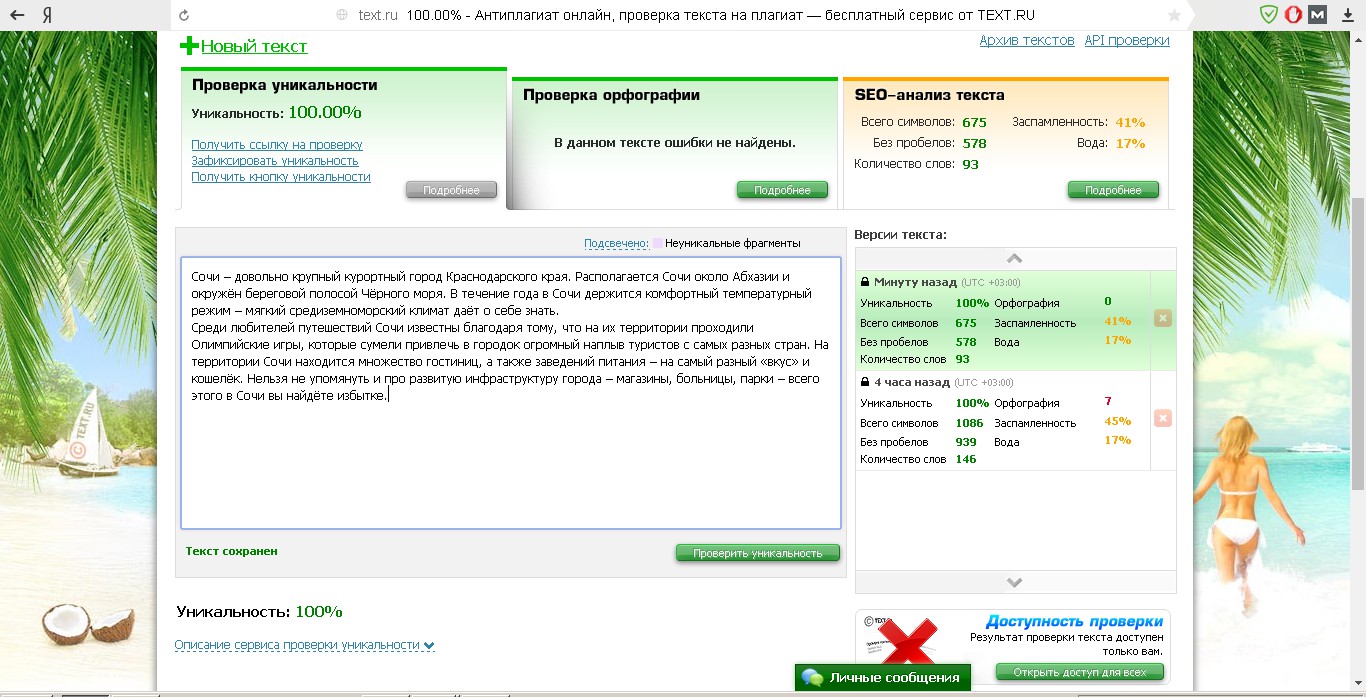Open Подробнее in spelling check panel
The height and width of the screenshot is (697, 1366).
coord(782,190)
